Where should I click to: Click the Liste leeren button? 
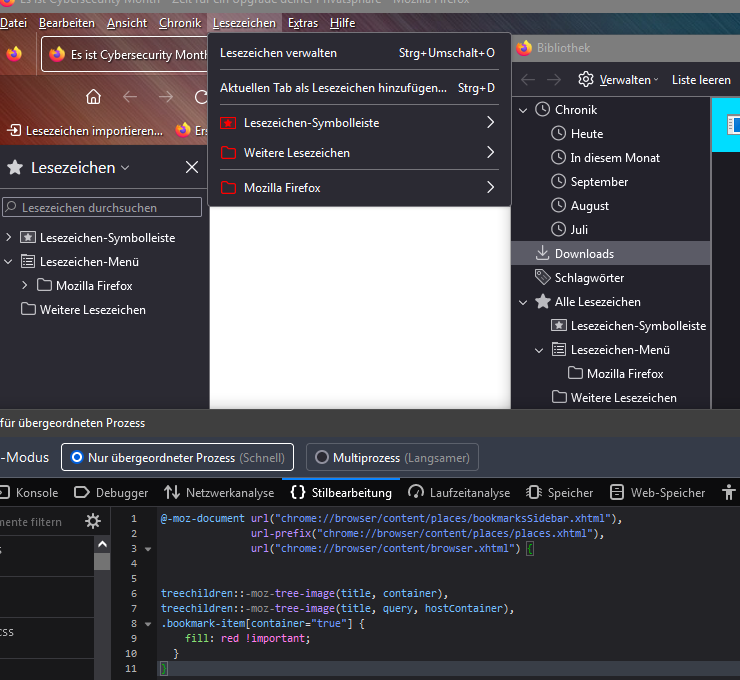tap(700, 79)
